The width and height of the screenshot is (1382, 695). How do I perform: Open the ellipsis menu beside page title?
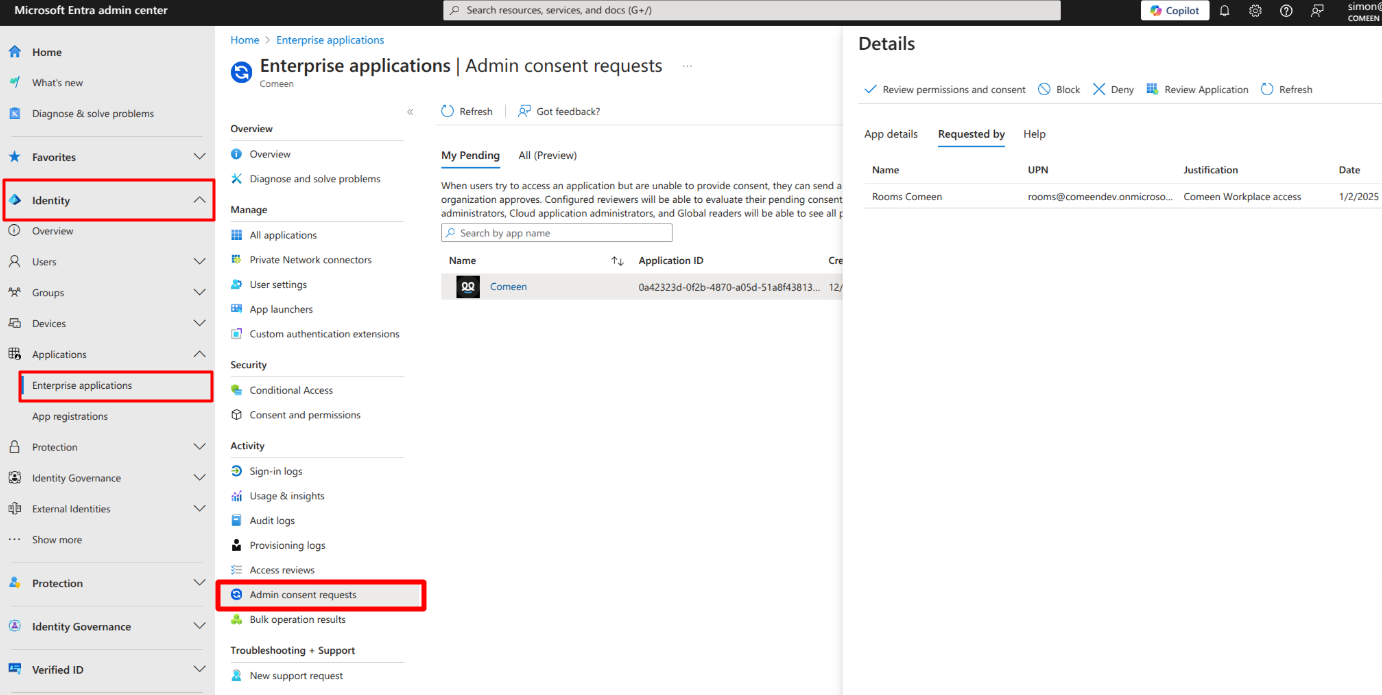coord(687,66)
